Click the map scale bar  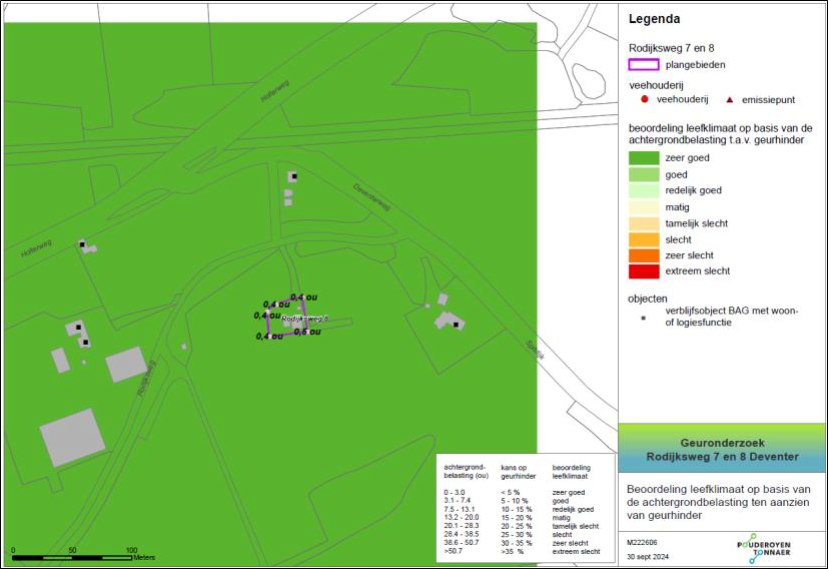(x=72, y=553)
